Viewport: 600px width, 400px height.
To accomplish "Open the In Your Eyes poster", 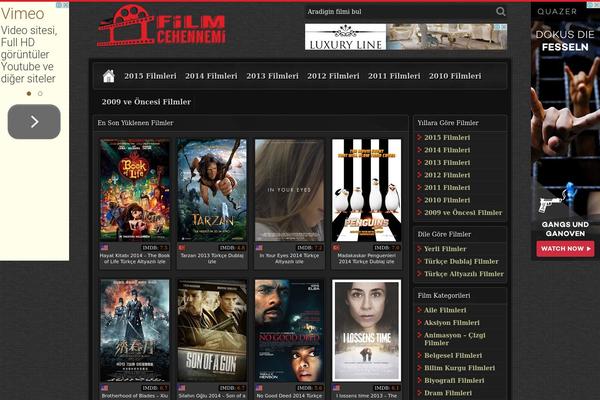I will point(289,190).
